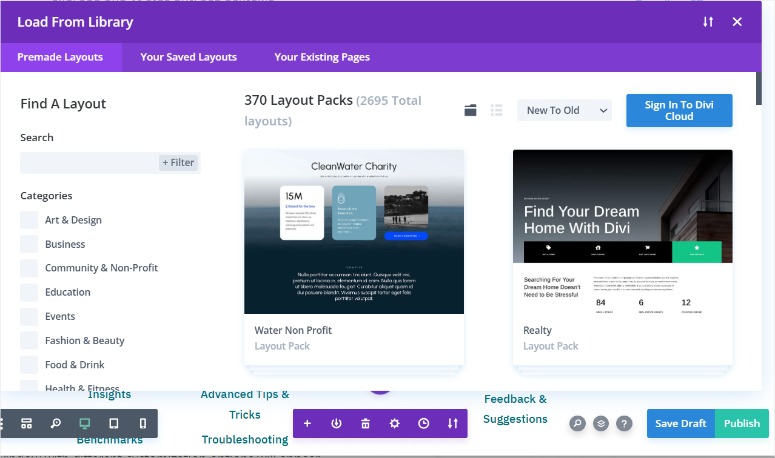Check the Events category
Viewport: 775px width, 458px height.
coord(29,316)
